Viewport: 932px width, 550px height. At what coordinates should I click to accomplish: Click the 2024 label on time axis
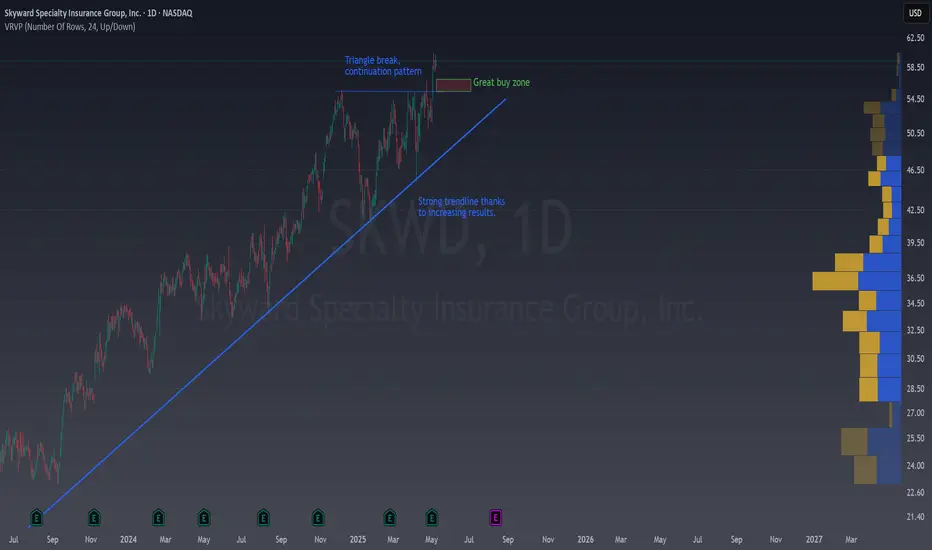128,539
